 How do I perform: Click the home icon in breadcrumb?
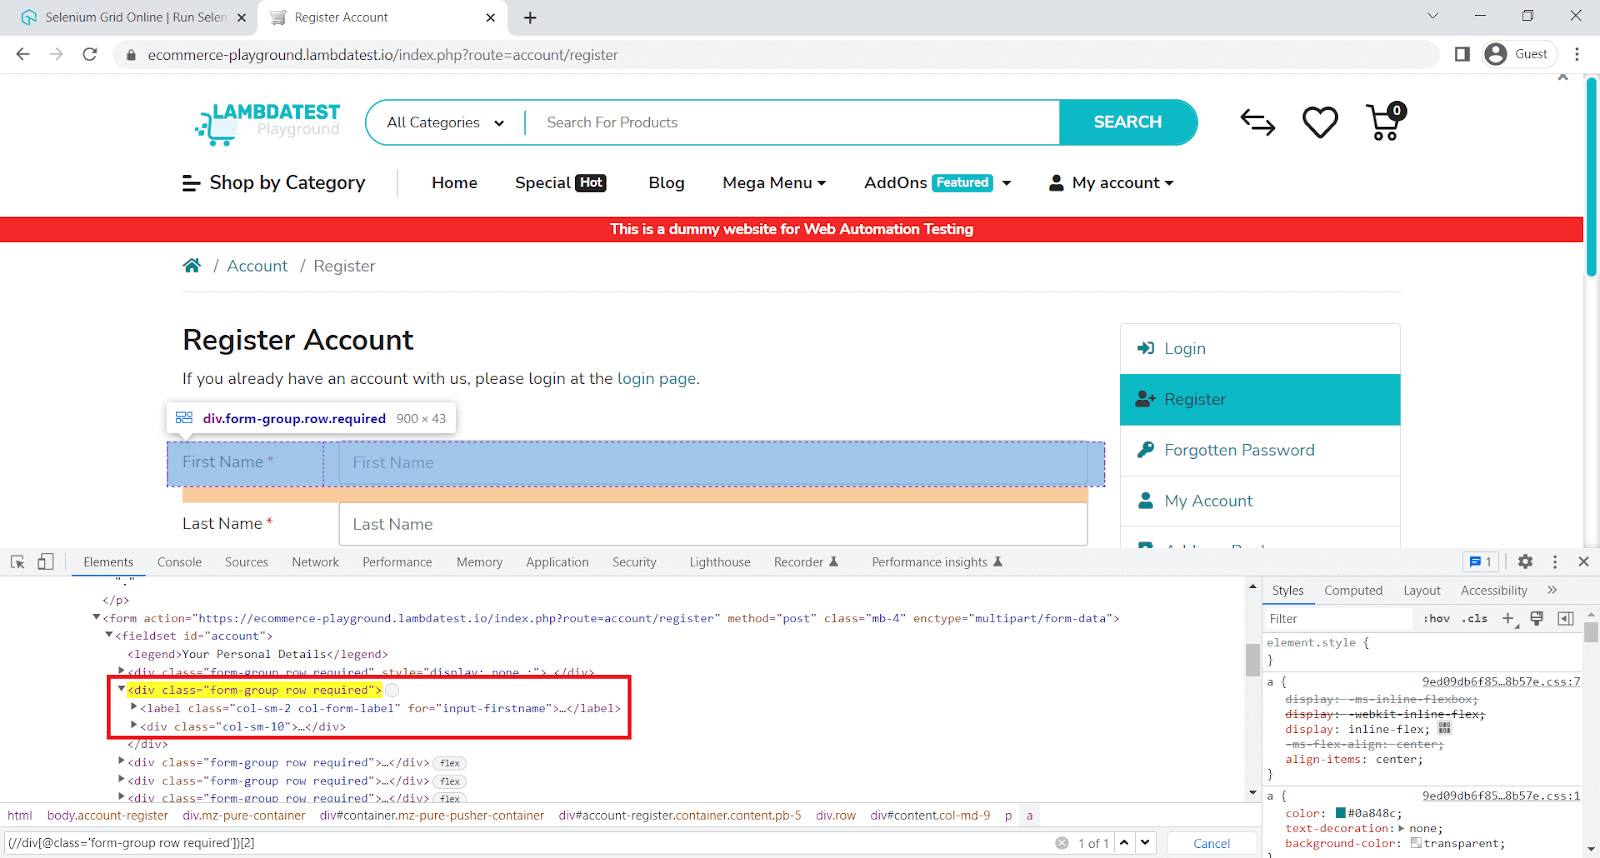point(192,265)
